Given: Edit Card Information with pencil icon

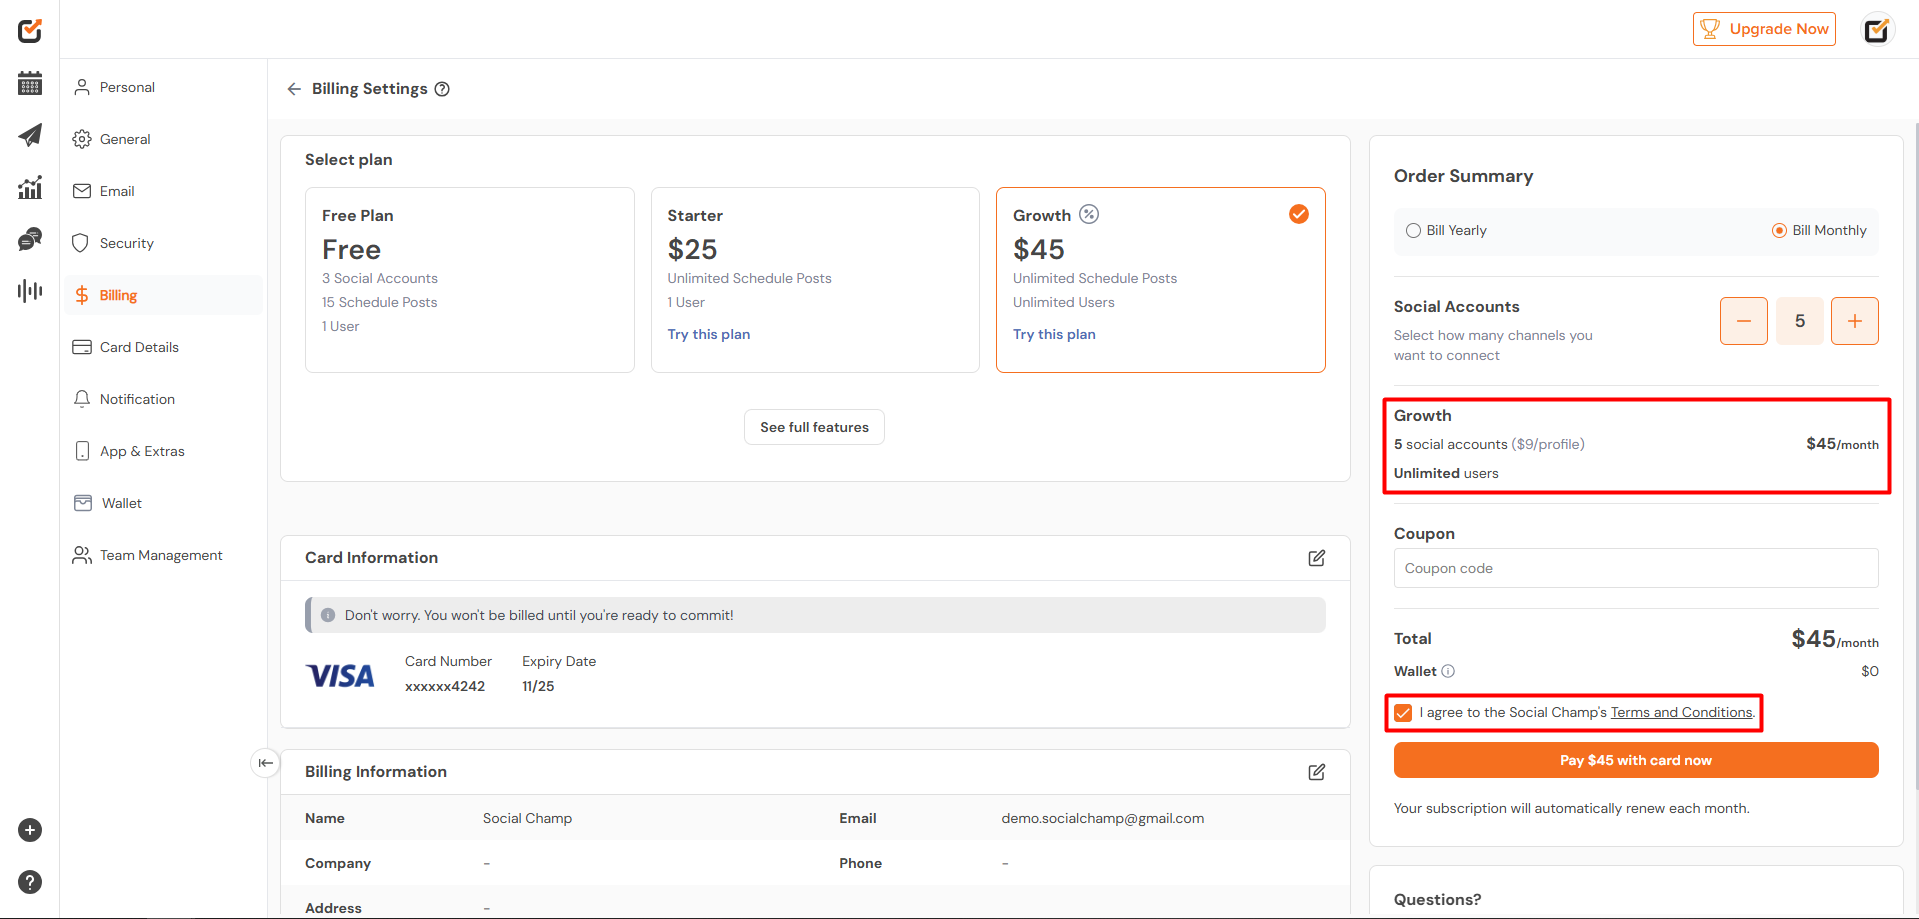Looking at the screenshot, I should tap(1317, 558).
